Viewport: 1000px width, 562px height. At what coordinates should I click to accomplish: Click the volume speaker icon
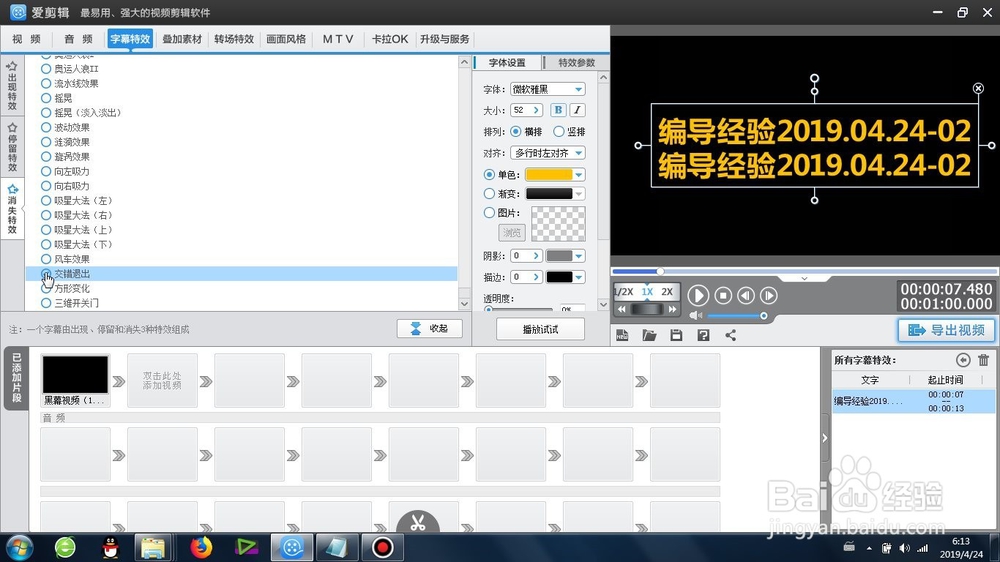click(x=695, y=315)
